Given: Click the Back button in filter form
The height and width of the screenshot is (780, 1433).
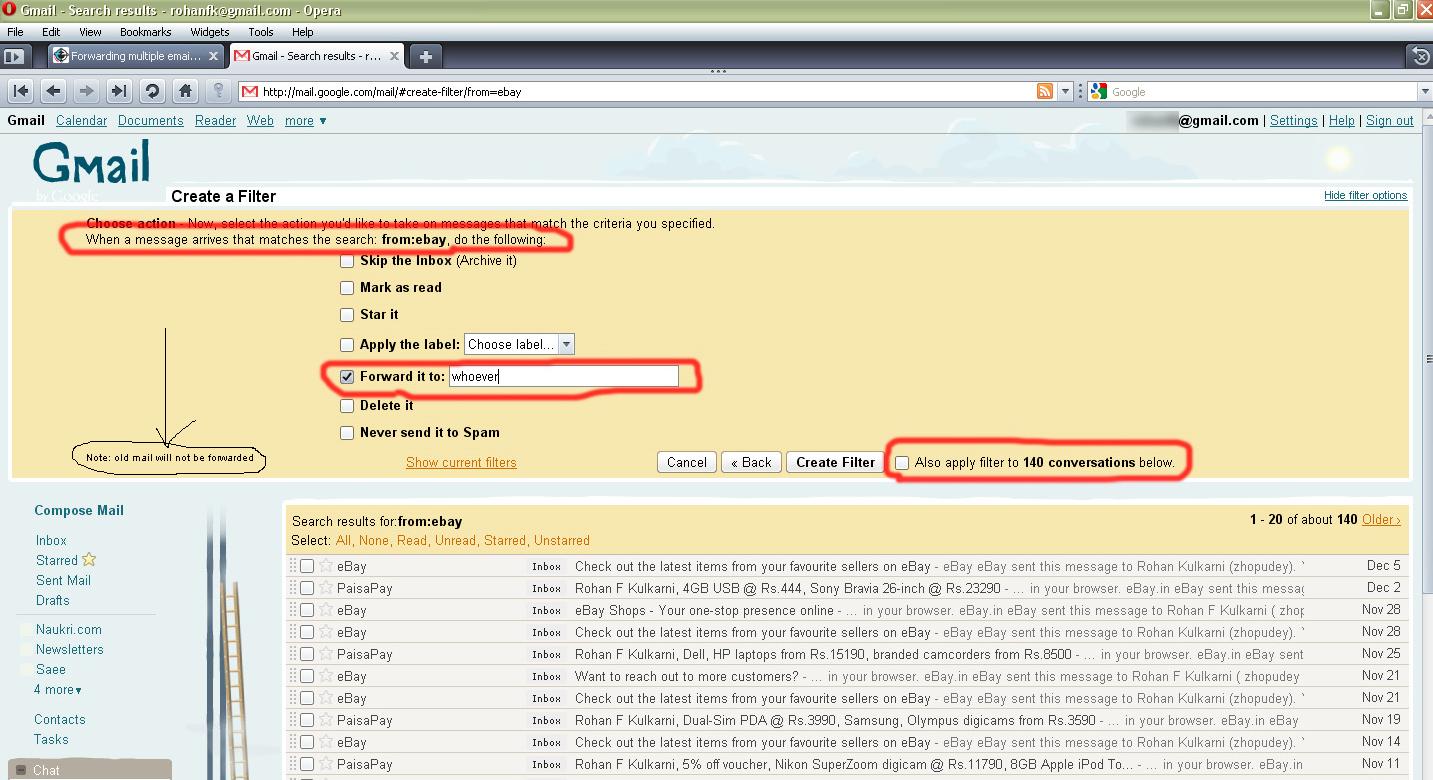Looking at the screenshot, I should (x=751, y=462).
